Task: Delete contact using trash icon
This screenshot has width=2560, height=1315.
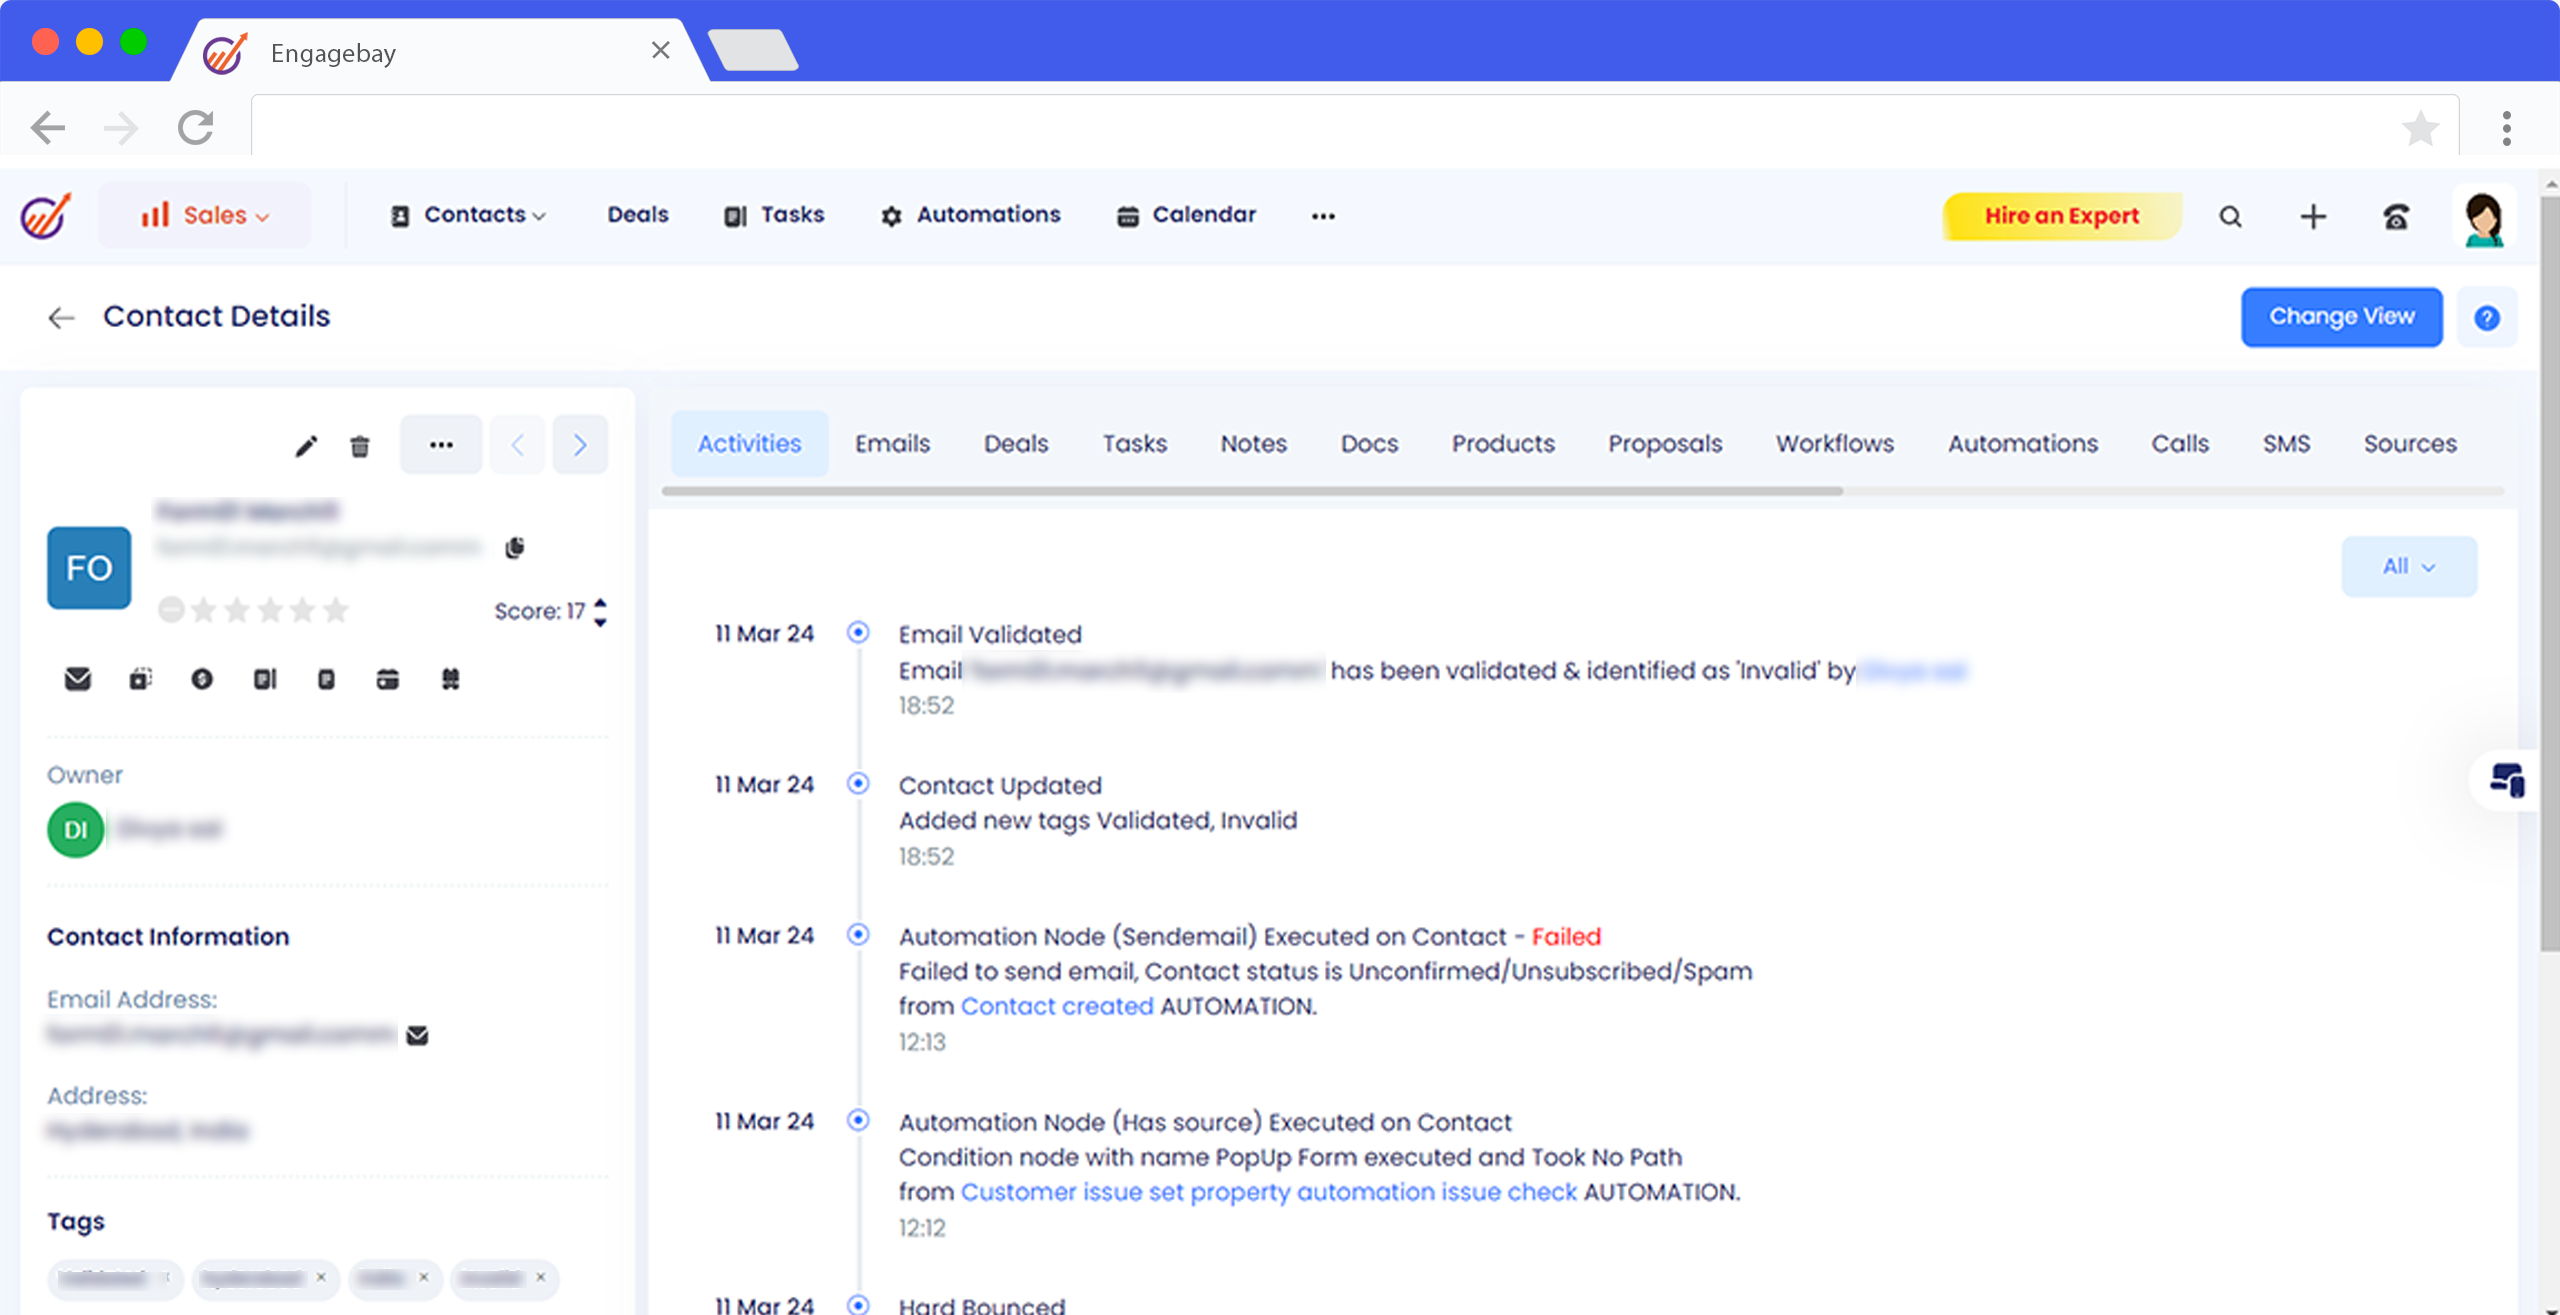Action: pos(360,446)
